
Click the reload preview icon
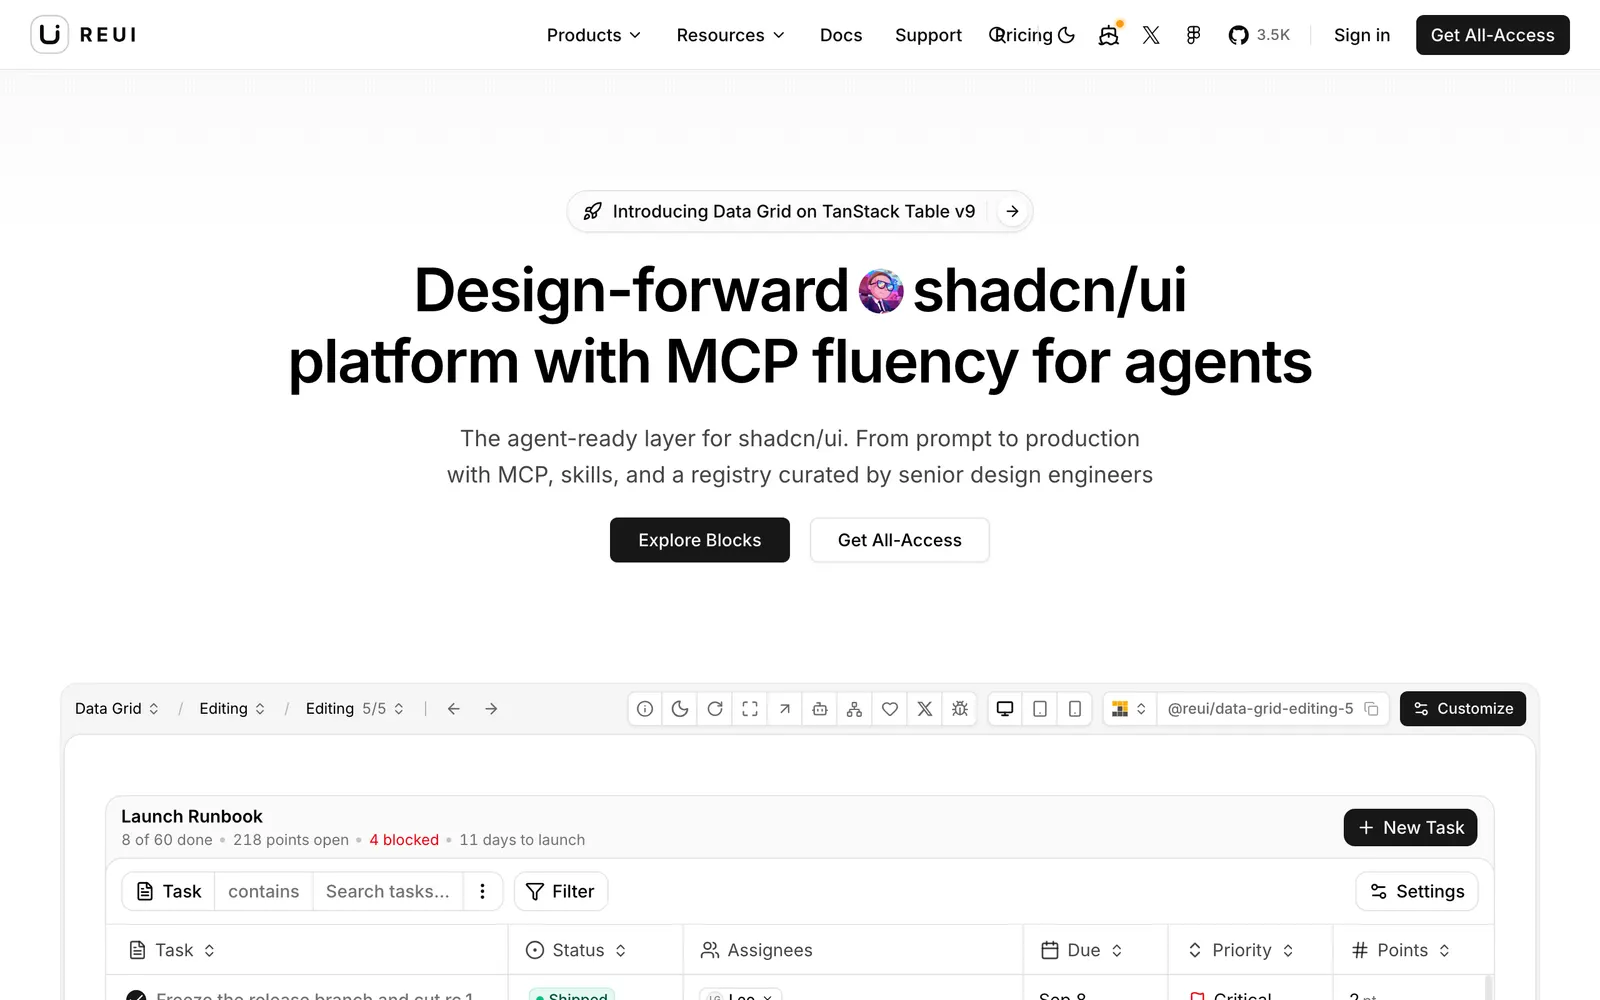[x=715, y=709]
